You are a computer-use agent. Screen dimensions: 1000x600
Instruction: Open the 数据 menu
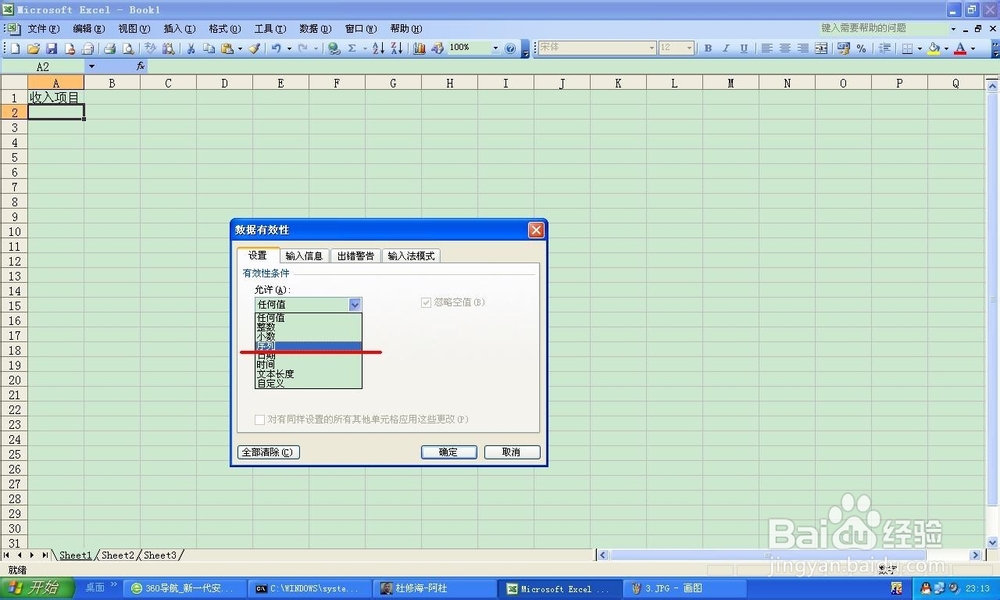click(x=315, y=29)
